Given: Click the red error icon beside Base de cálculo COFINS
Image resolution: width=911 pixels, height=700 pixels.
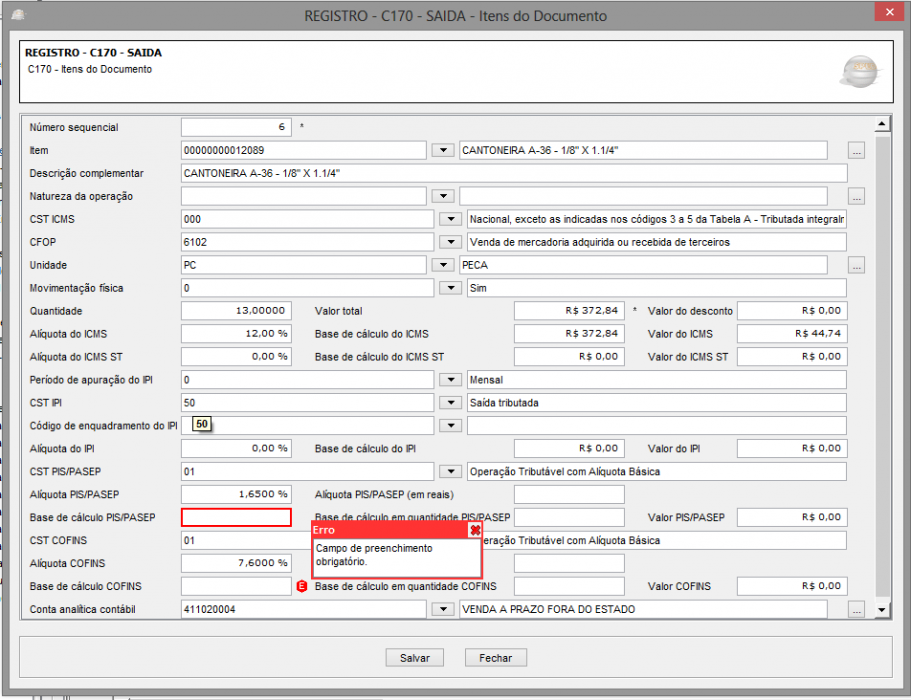Looking at the screenshot, I should 302,586.
